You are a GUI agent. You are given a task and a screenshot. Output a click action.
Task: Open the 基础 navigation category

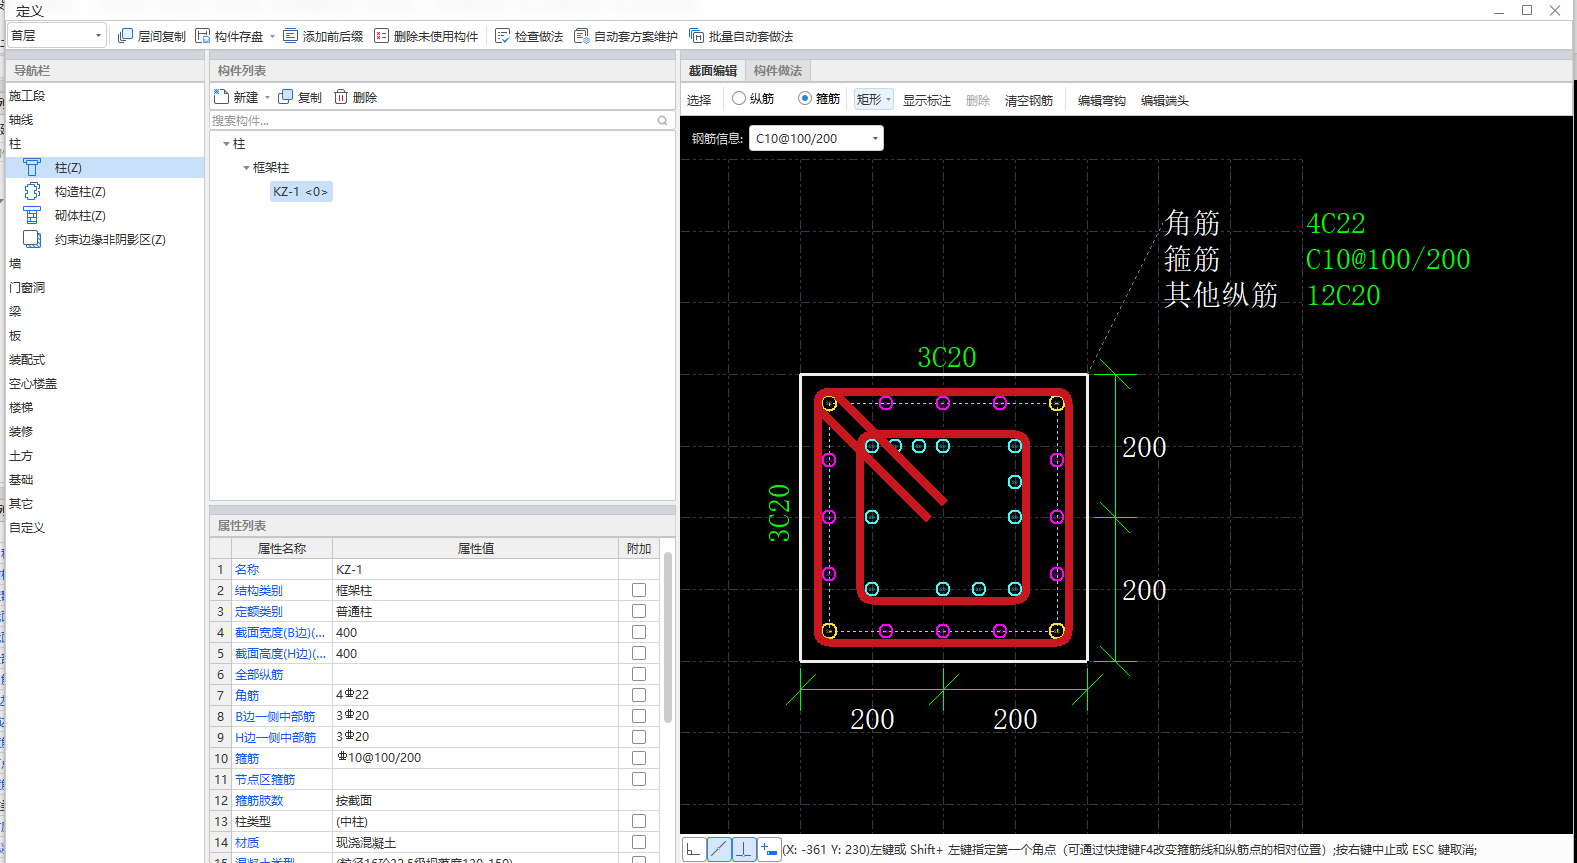coord(21,479)
